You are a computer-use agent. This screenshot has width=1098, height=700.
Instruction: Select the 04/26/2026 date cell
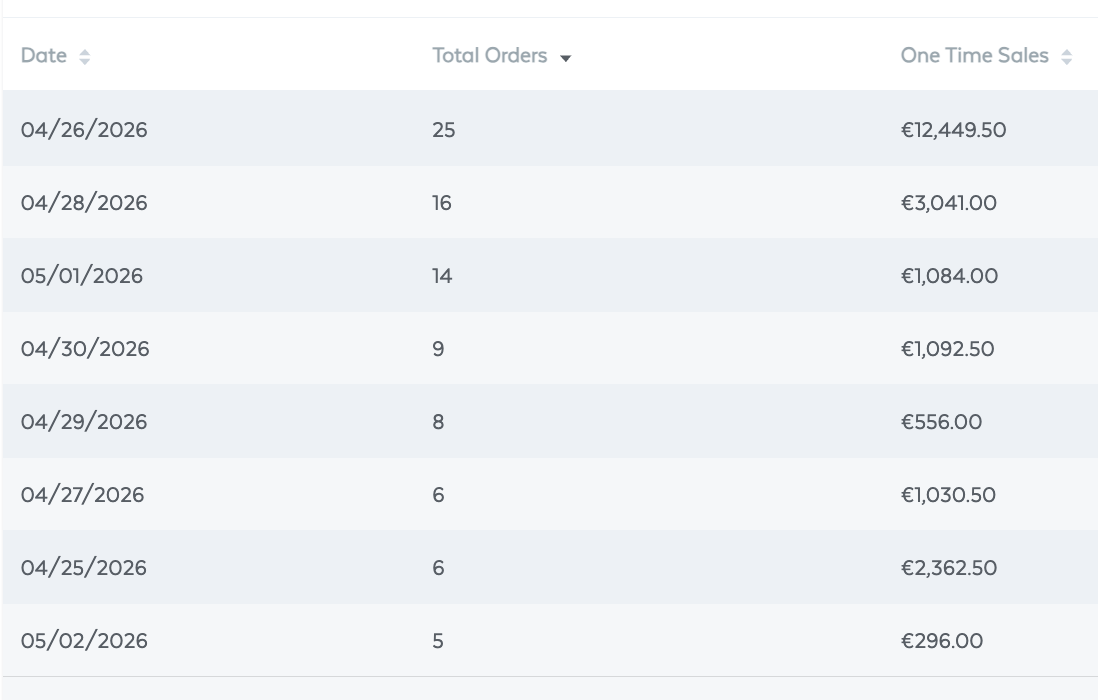(x=84, y=130)
